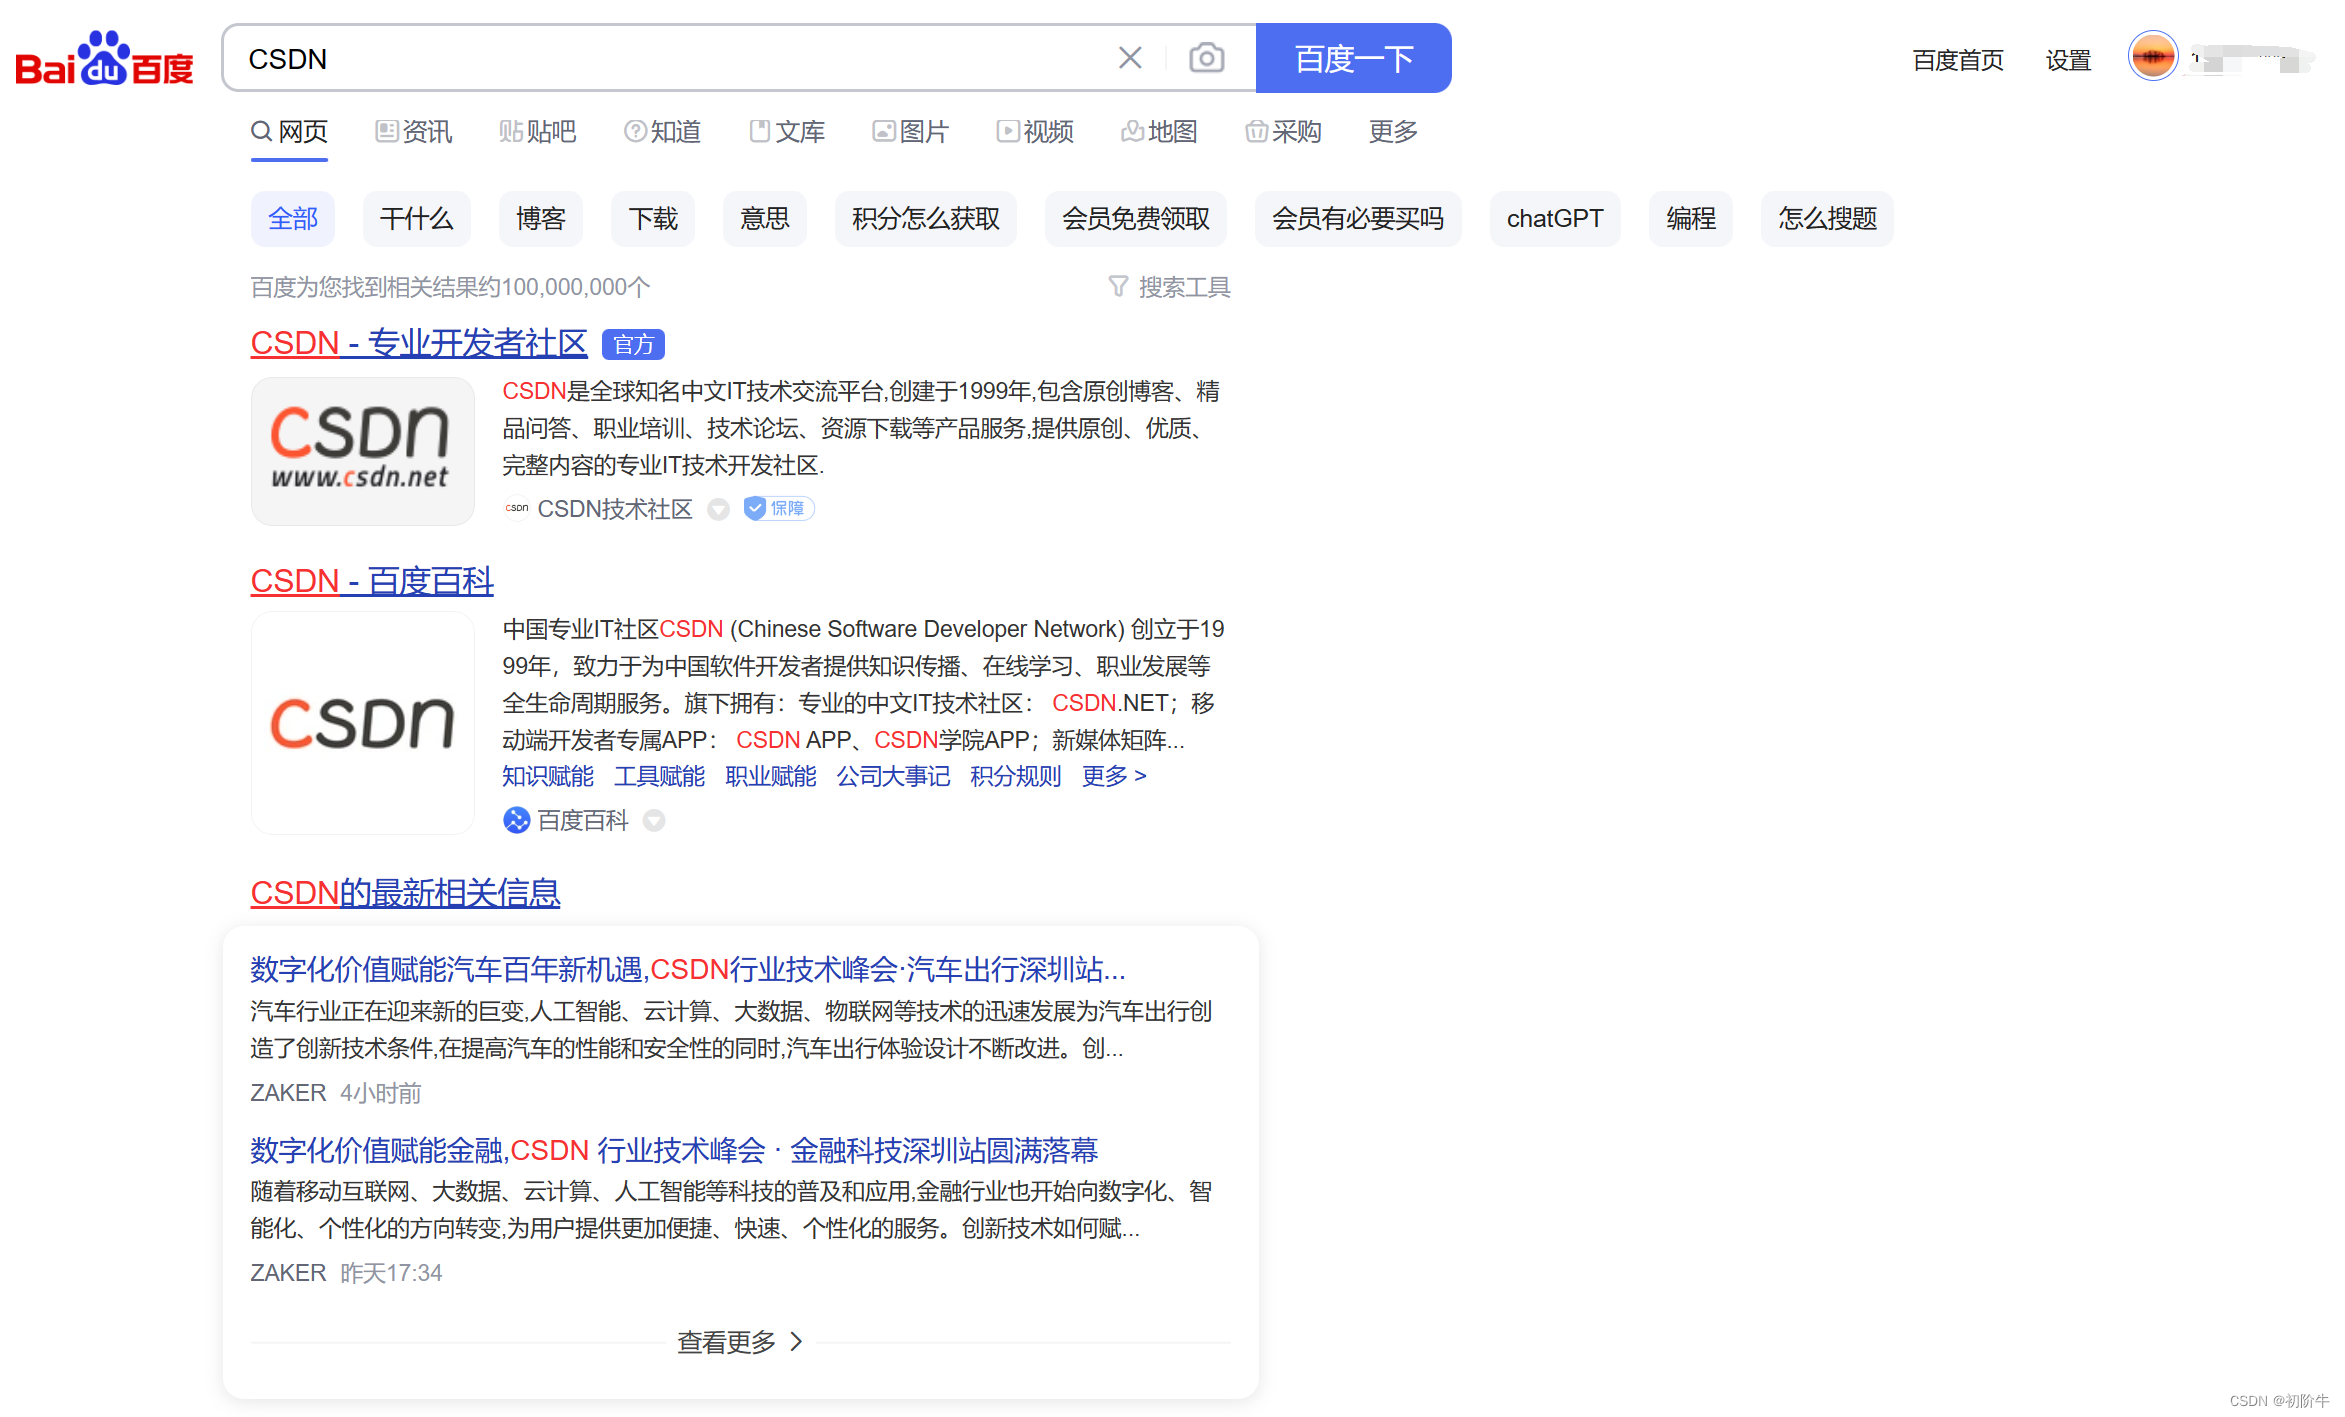Select the 会员有必要买吗 filter chip
This screenshot has width=2345, height=1417.
tap(1358, 219)
